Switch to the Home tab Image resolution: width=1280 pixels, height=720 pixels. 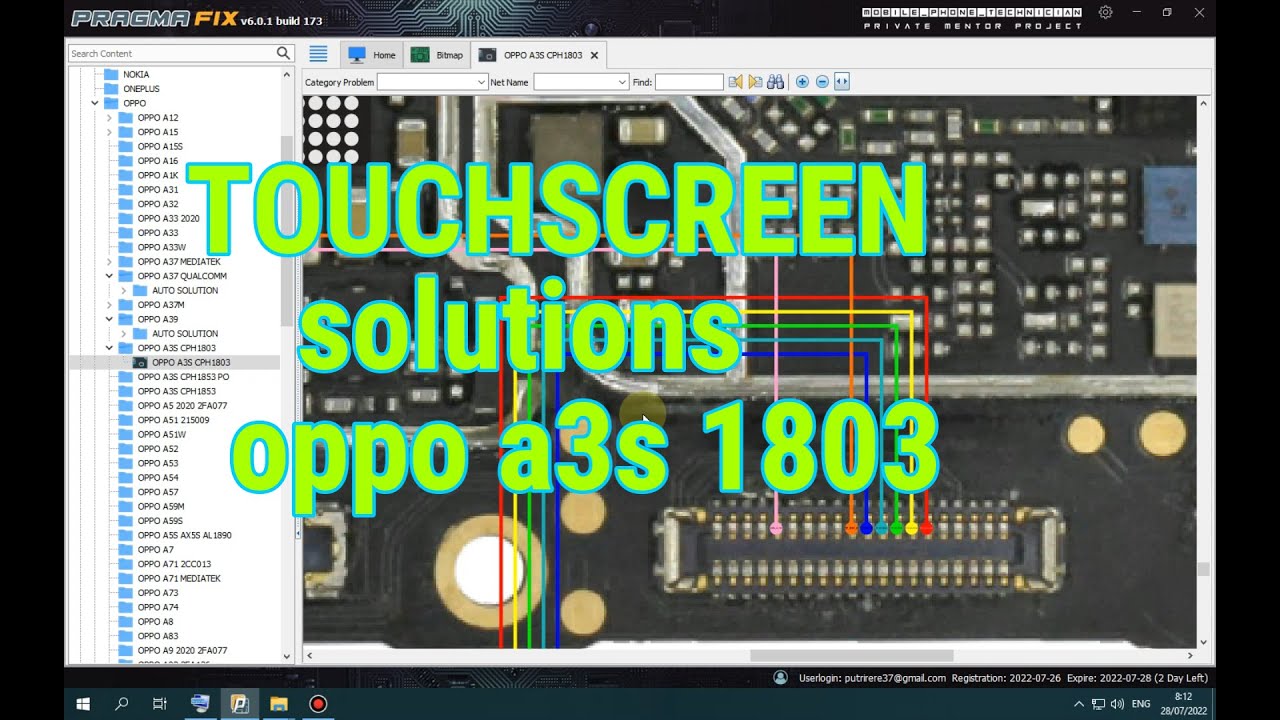pyautogui.click(x=372, y=55)
